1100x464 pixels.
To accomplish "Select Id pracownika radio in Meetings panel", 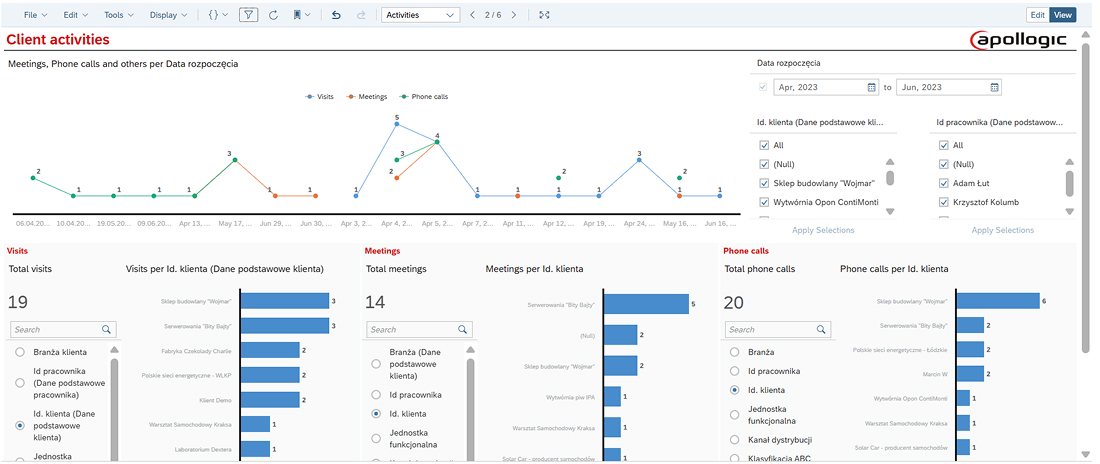I will [376, 395].
